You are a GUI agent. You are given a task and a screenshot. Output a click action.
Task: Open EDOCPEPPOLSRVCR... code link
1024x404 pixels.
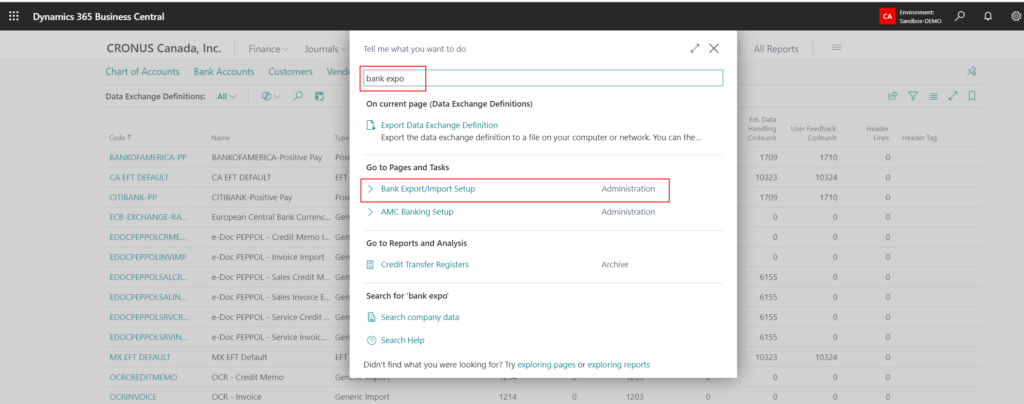click(148, 317)
